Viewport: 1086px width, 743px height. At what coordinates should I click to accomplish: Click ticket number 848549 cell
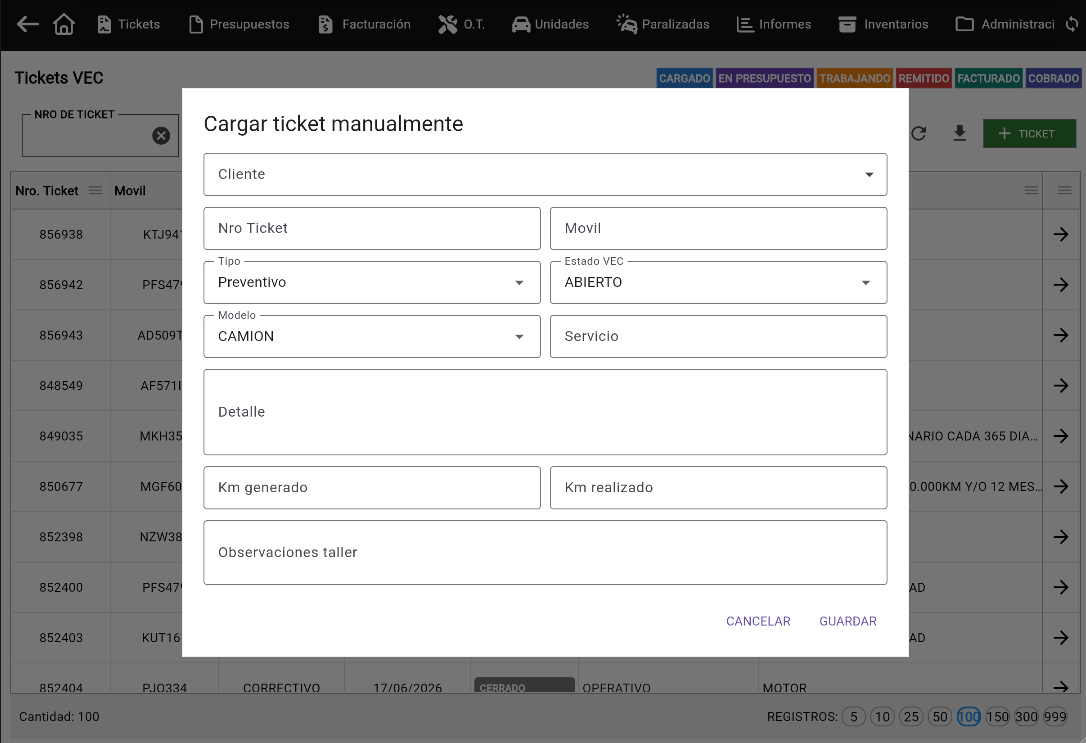coord(61,386)
